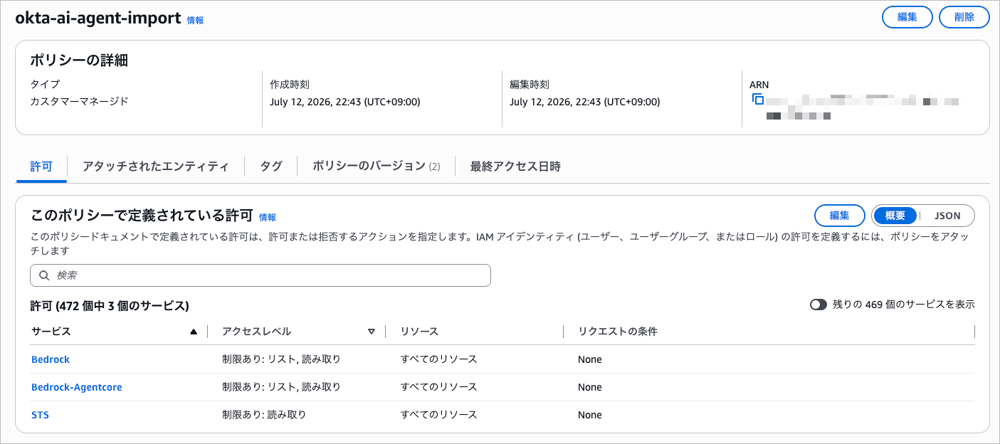Open the 許可 tab

pyautogui.click(x=41, y=166)
